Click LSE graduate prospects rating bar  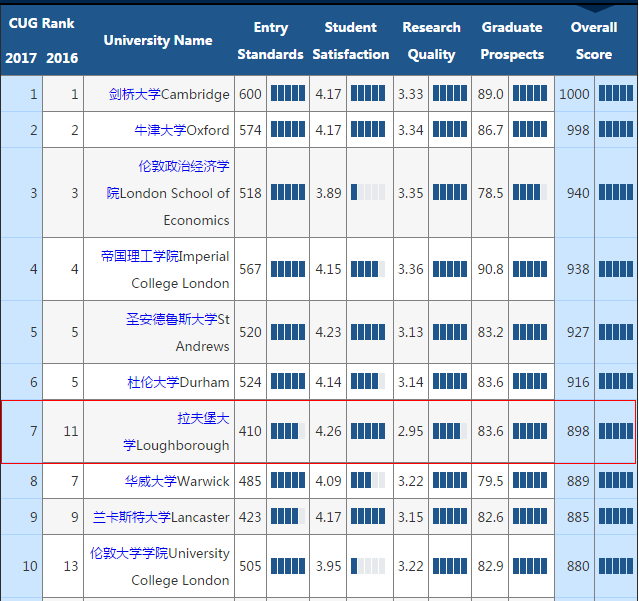[530, 192]
